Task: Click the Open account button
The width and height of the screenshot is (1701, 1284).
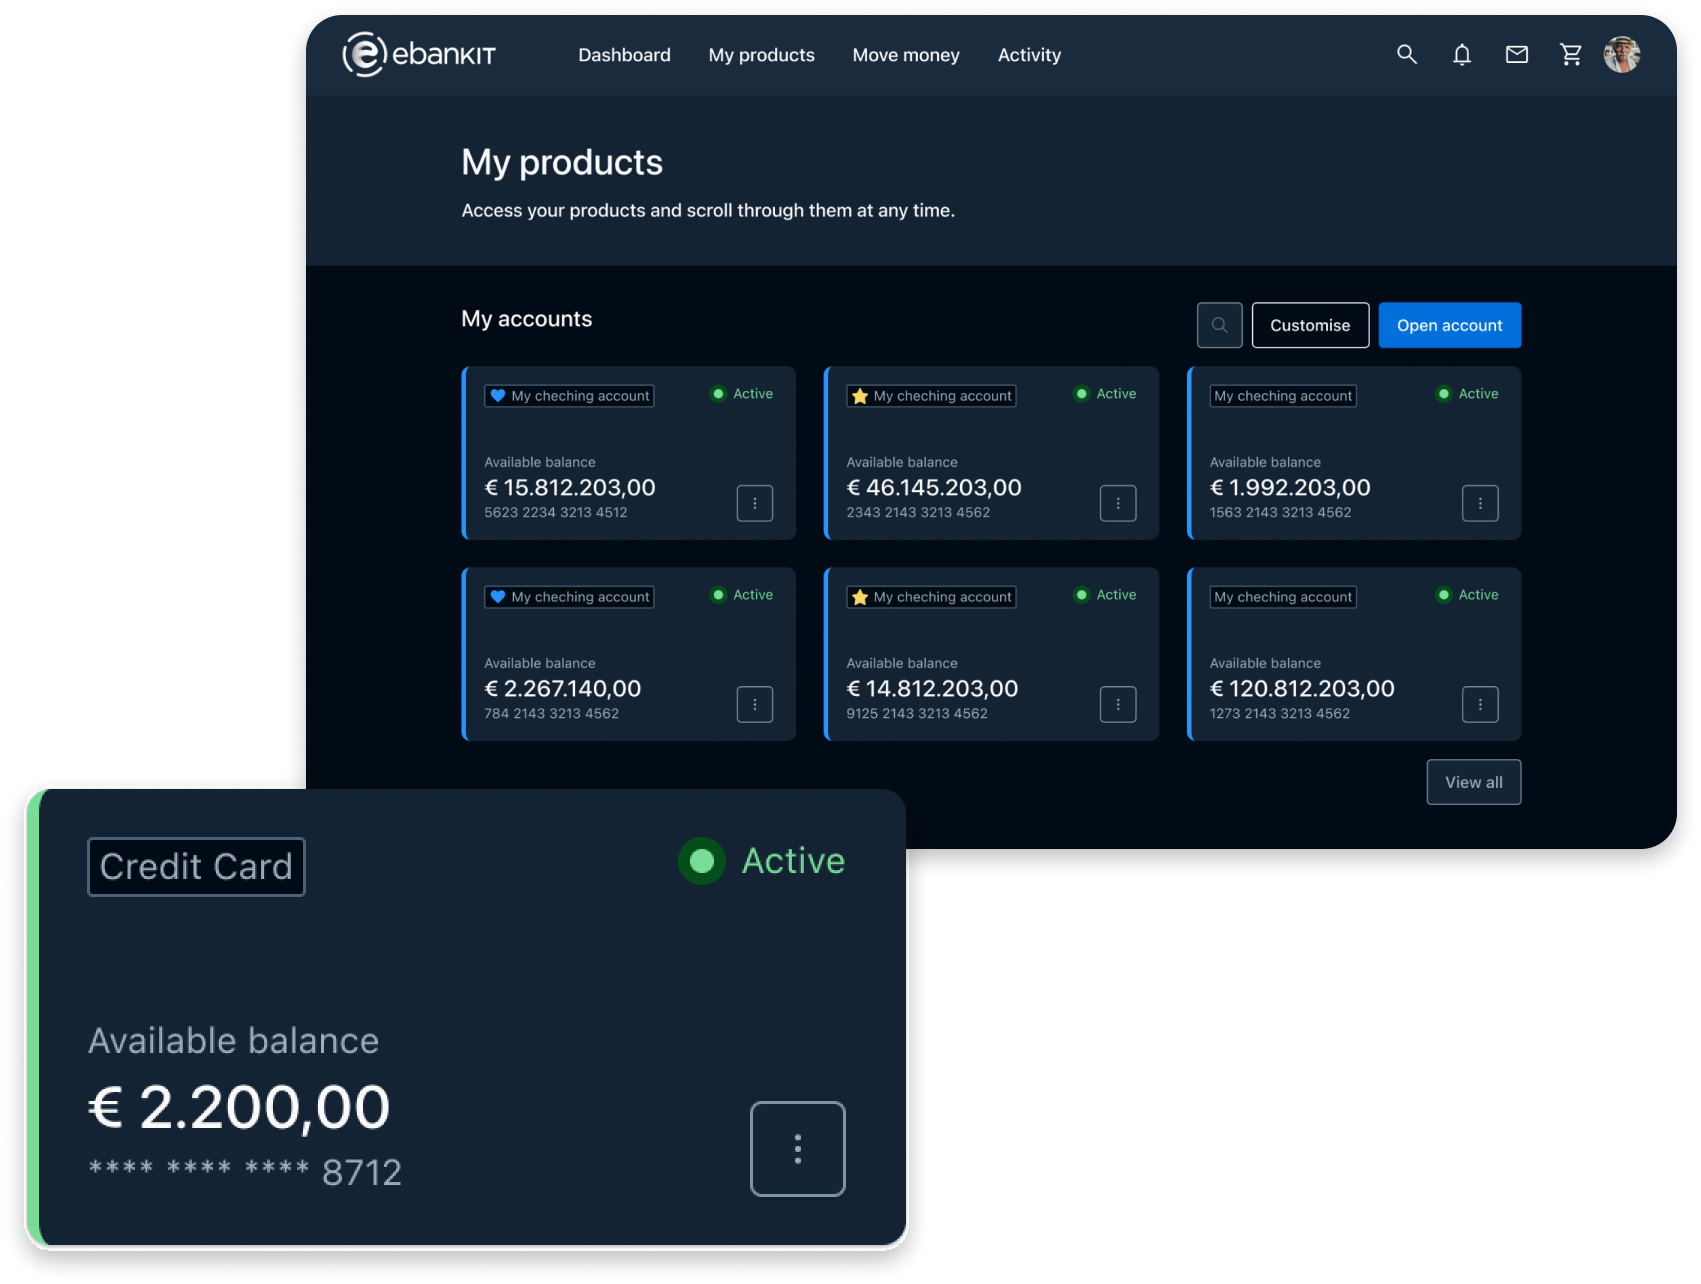Action: [1449, 325]
